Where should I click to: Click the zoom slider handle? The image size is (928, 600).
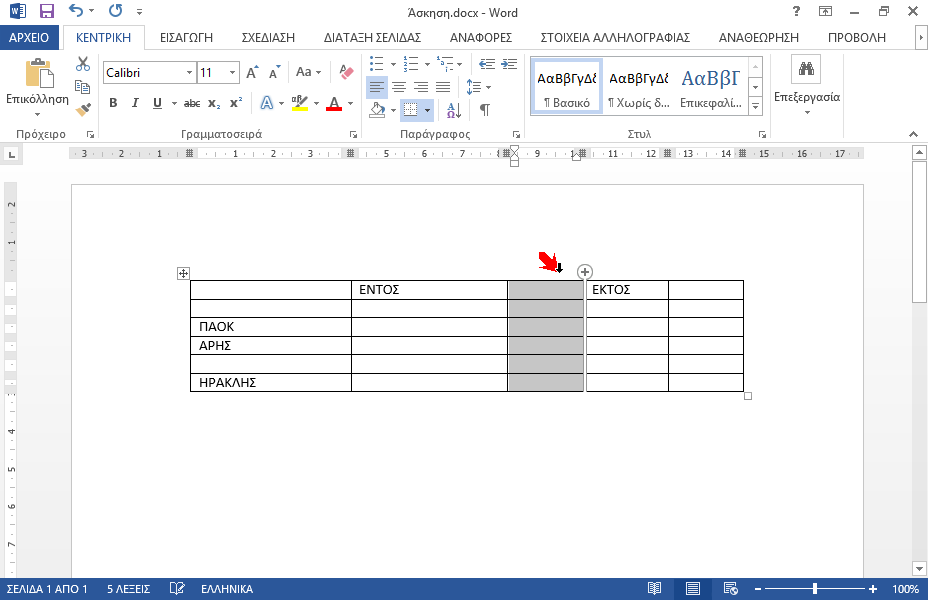[x=815, y=589]
